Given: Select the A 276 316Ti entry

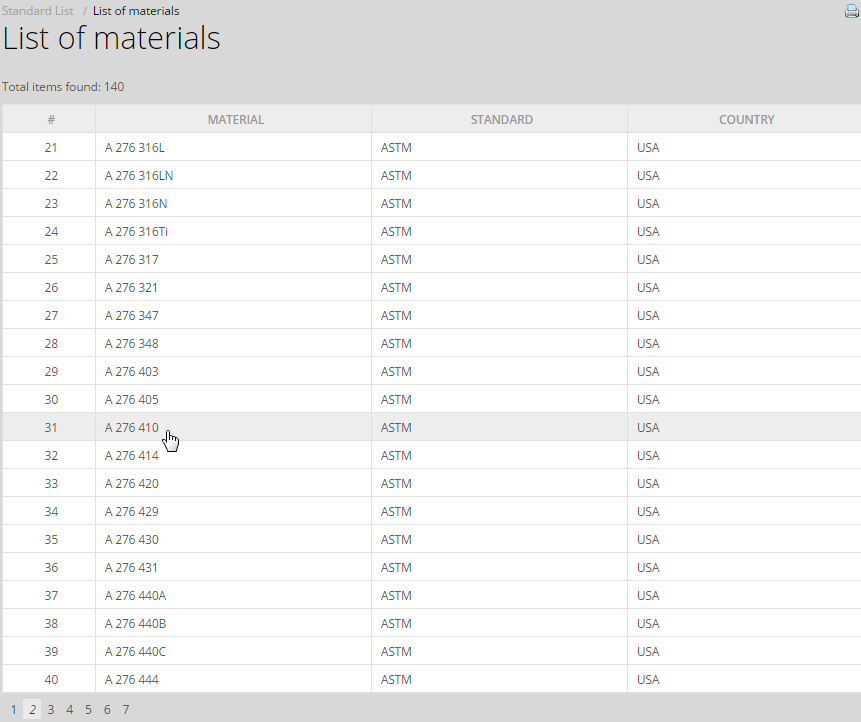Looking at the screenshot, I should pos(136,232).
